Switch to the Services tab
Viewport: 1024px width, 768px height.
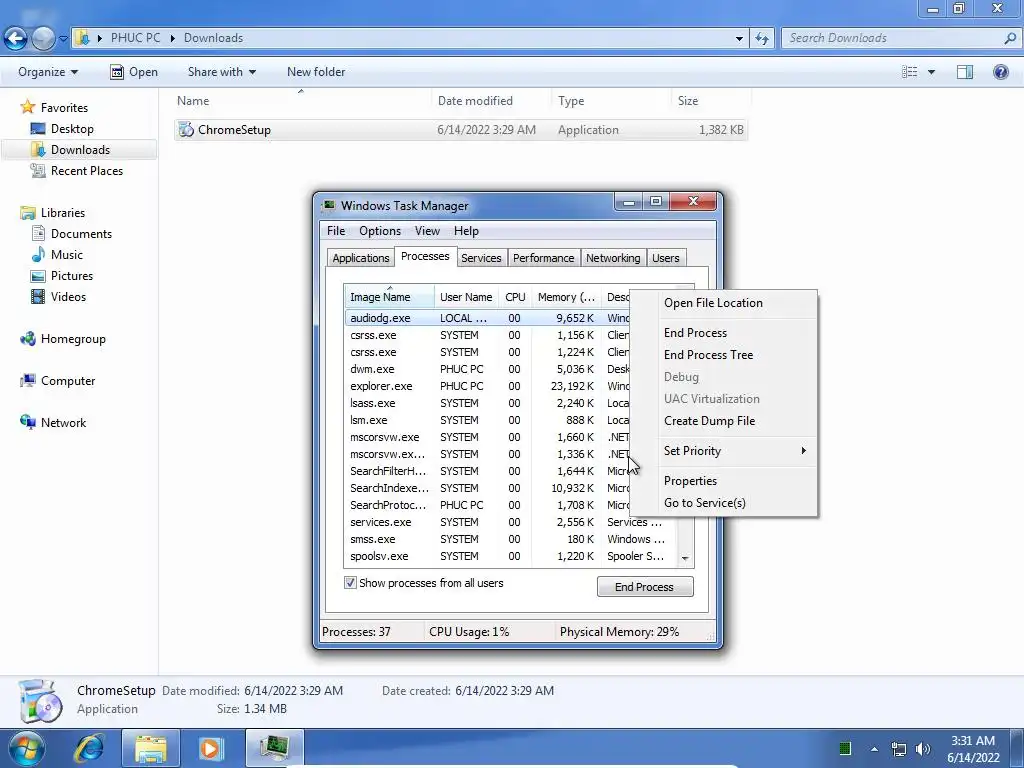coord(481,258)
